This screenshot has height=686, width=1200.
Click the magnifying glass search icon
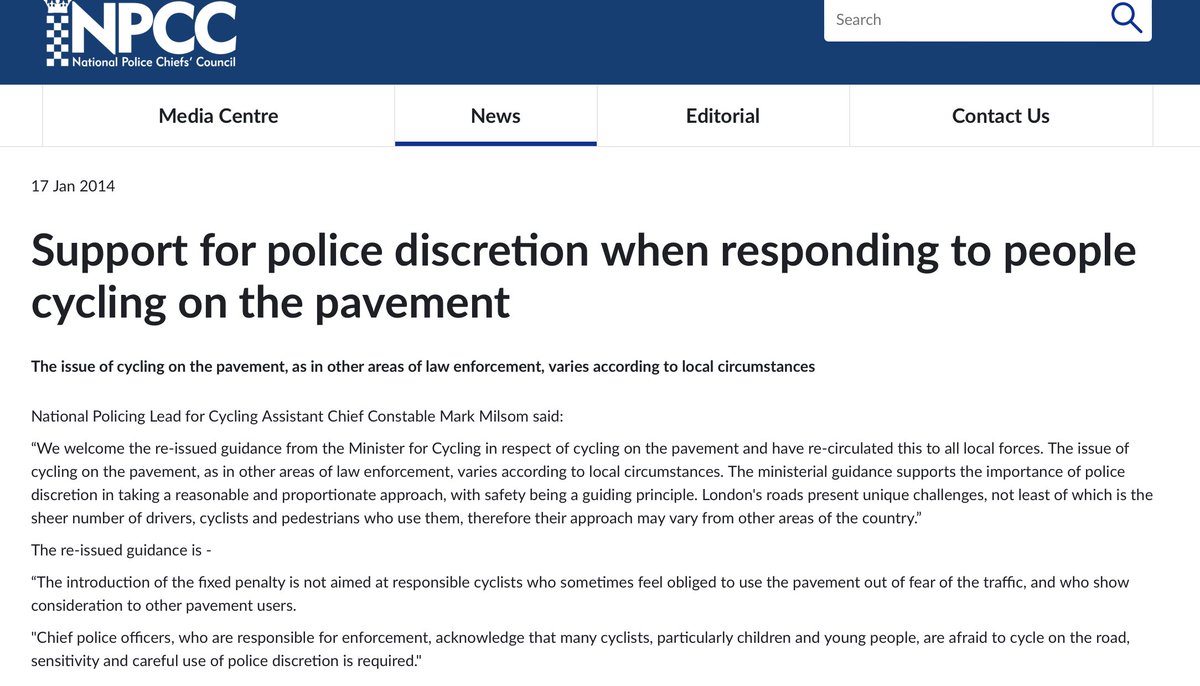point(1126,18)
